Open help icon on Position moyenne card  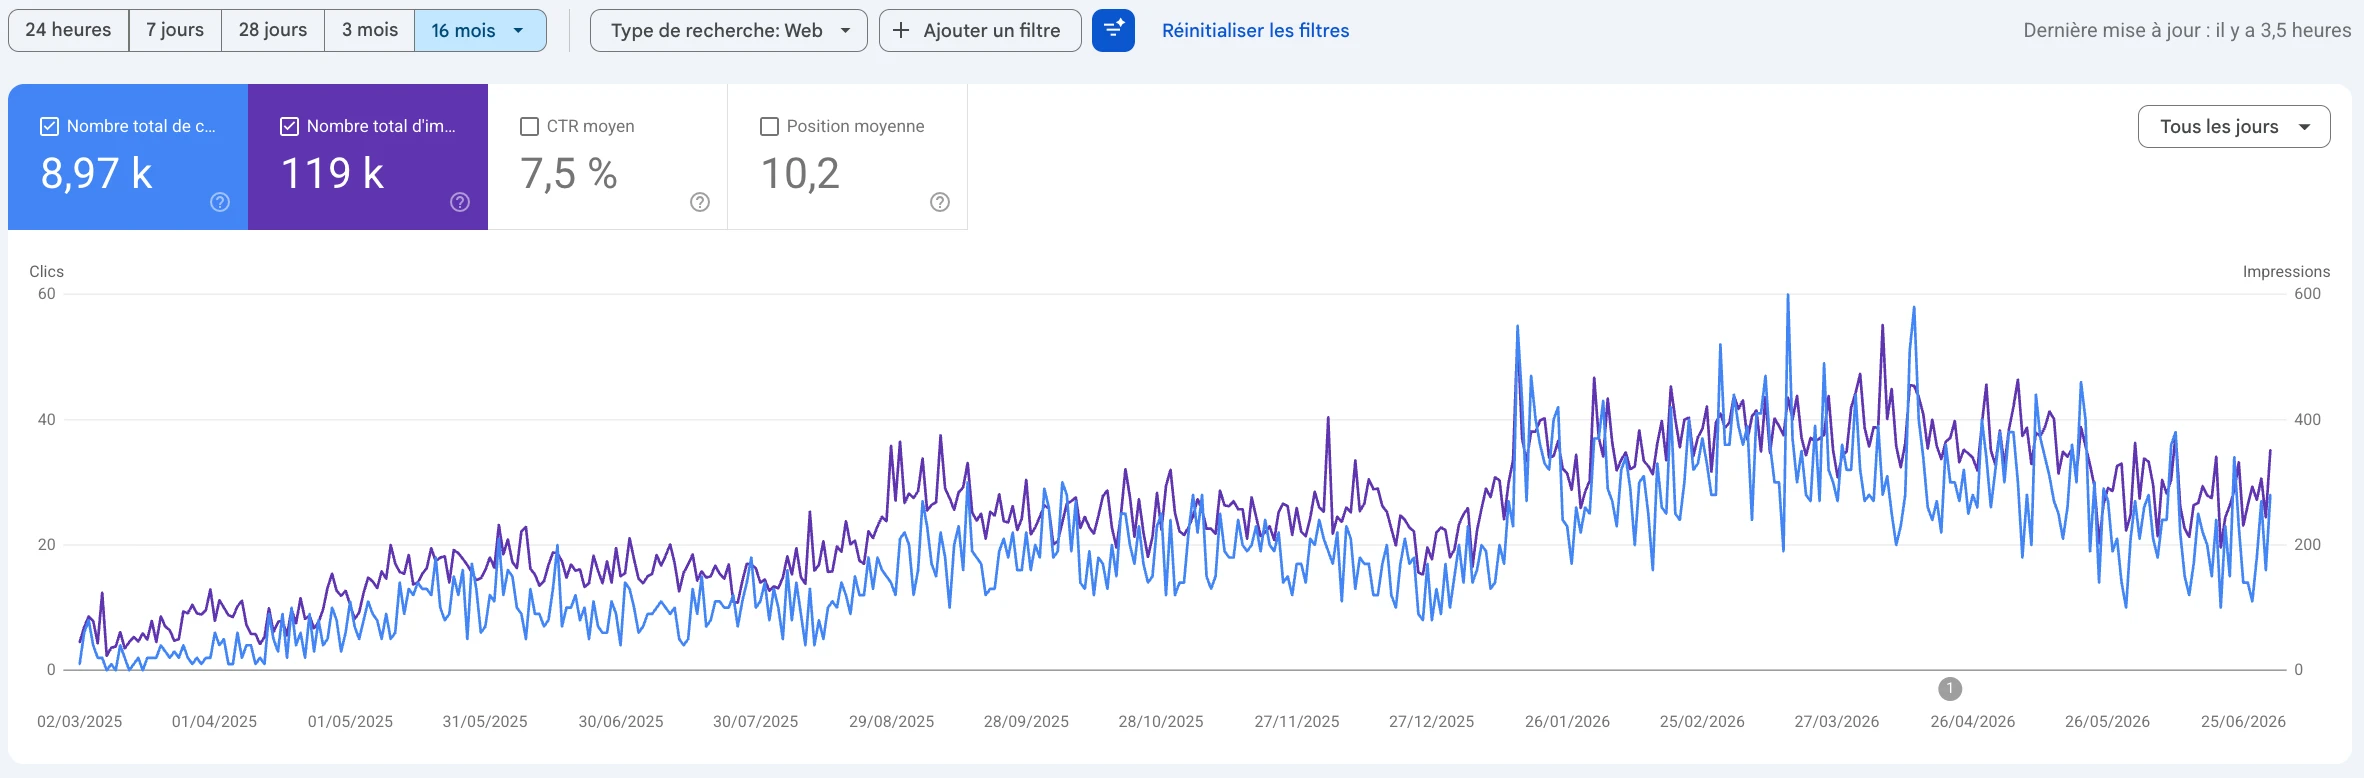pyautogui.click(x=940, y=202)
